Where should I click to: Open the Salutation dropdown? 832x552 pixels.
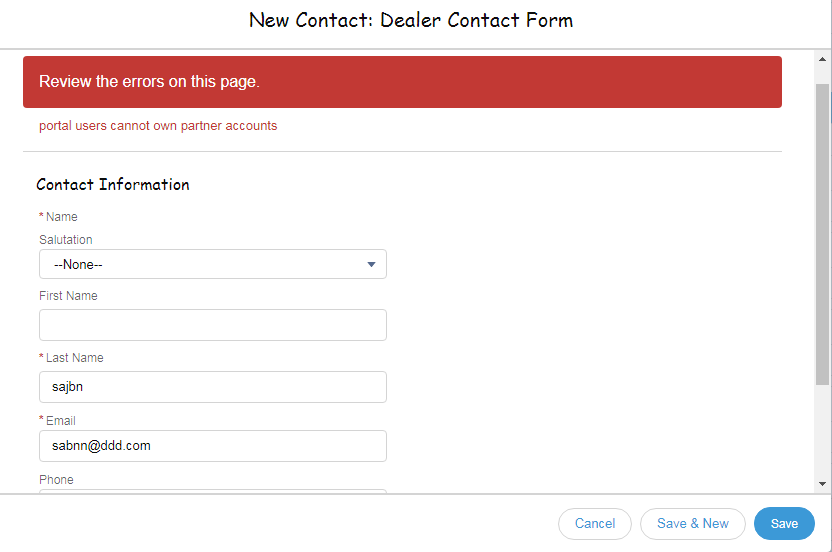click(212, 264)
